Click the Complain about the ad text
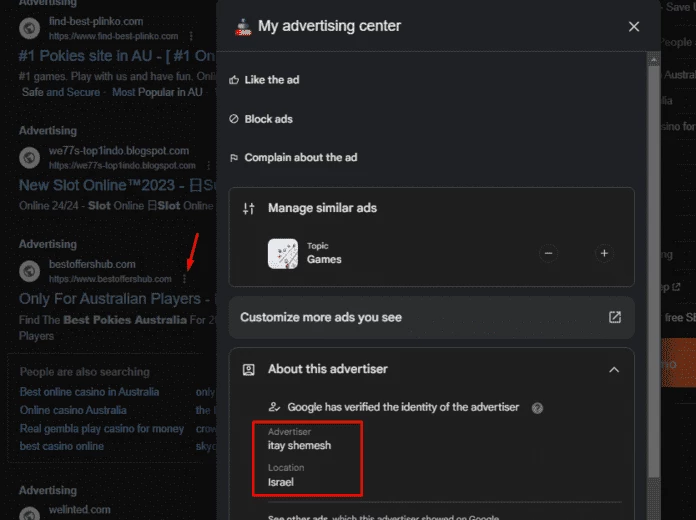This screenshot has height=520, width=696. point(301,158)
